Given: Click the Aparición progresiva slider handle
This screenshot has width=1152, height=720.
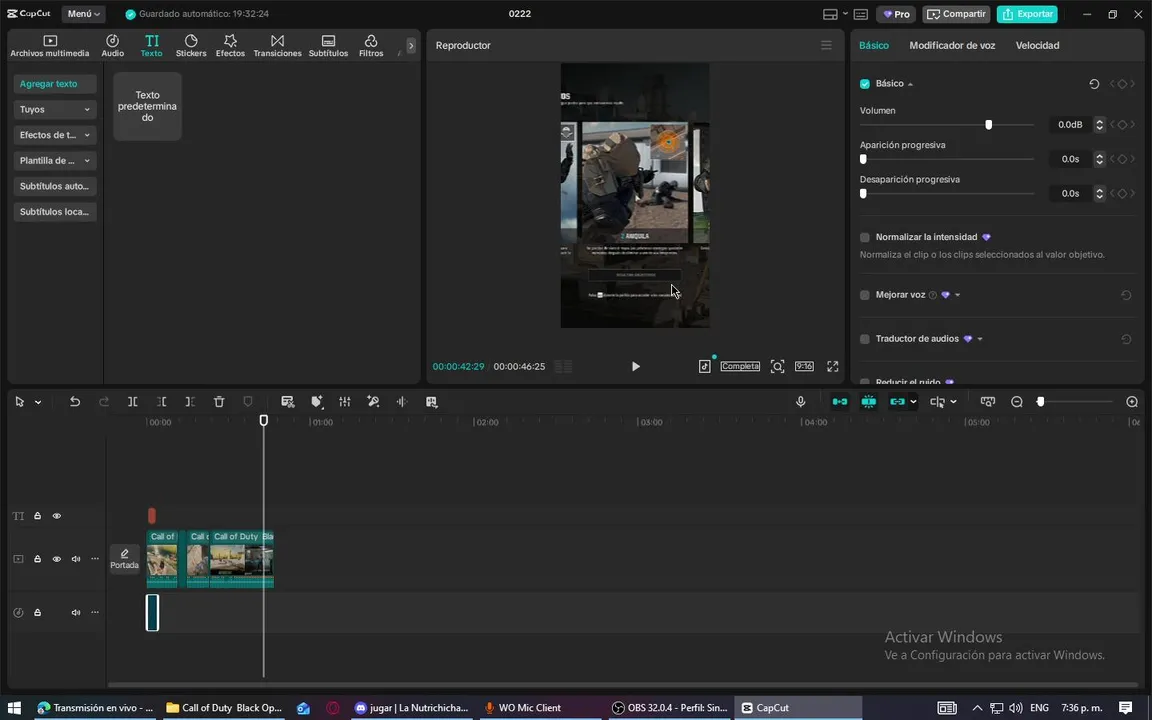Looking at the screenshot, I should click(863, 159).
